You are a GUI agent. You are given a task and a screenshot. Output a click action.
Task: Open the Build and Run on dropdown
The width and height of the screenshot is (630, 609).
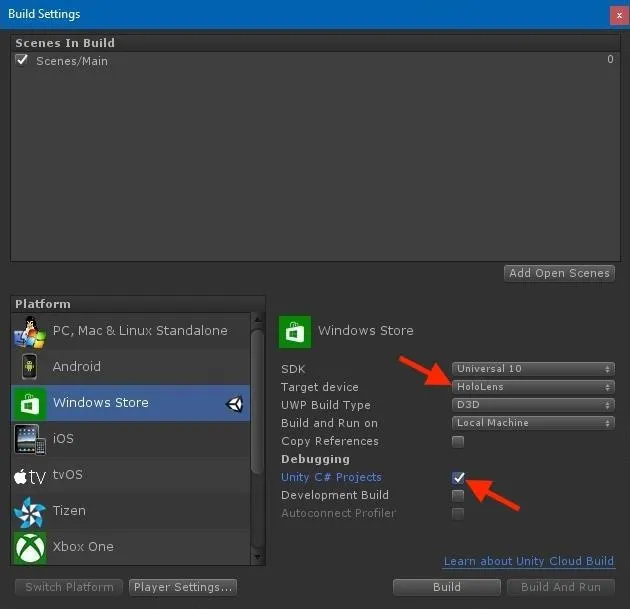pyautogui.click(x=533, y=423)
